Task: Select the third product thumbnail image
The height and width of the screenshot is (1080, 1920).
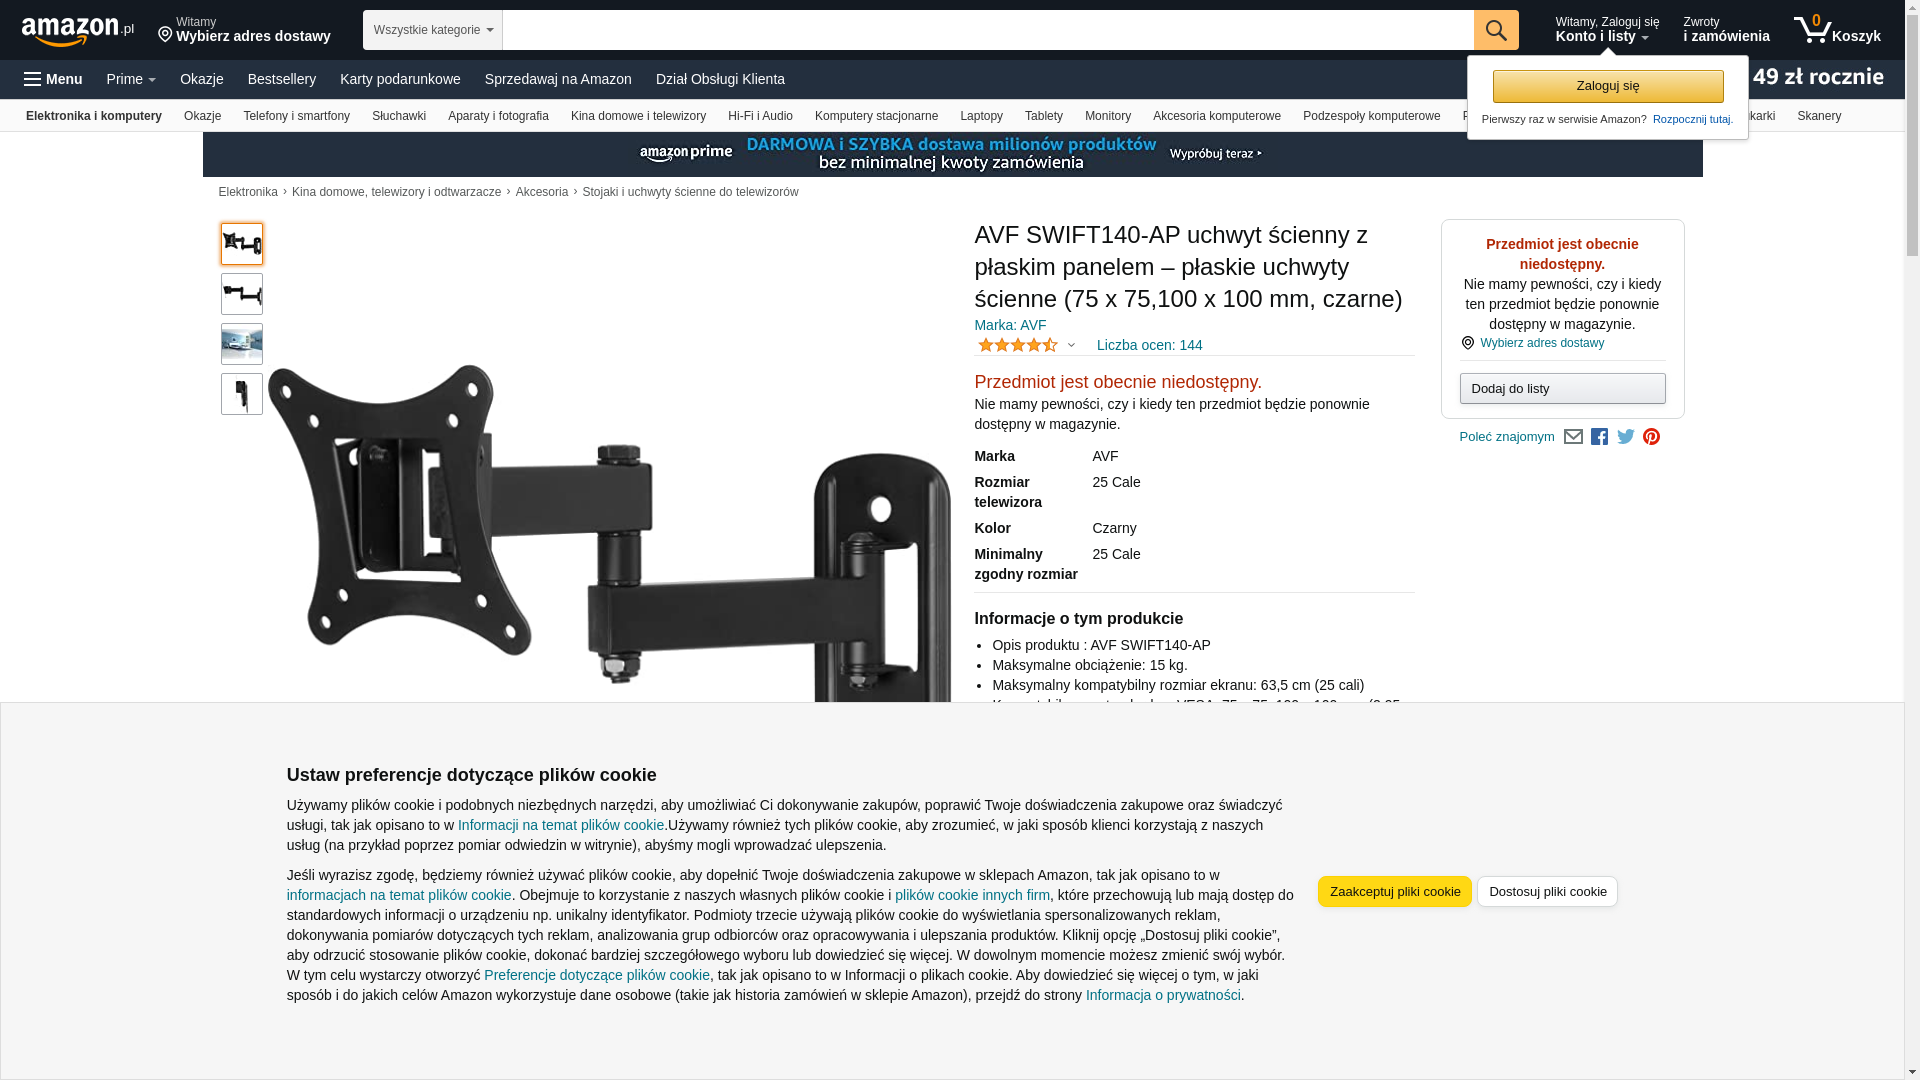Action: coord(242,344)
